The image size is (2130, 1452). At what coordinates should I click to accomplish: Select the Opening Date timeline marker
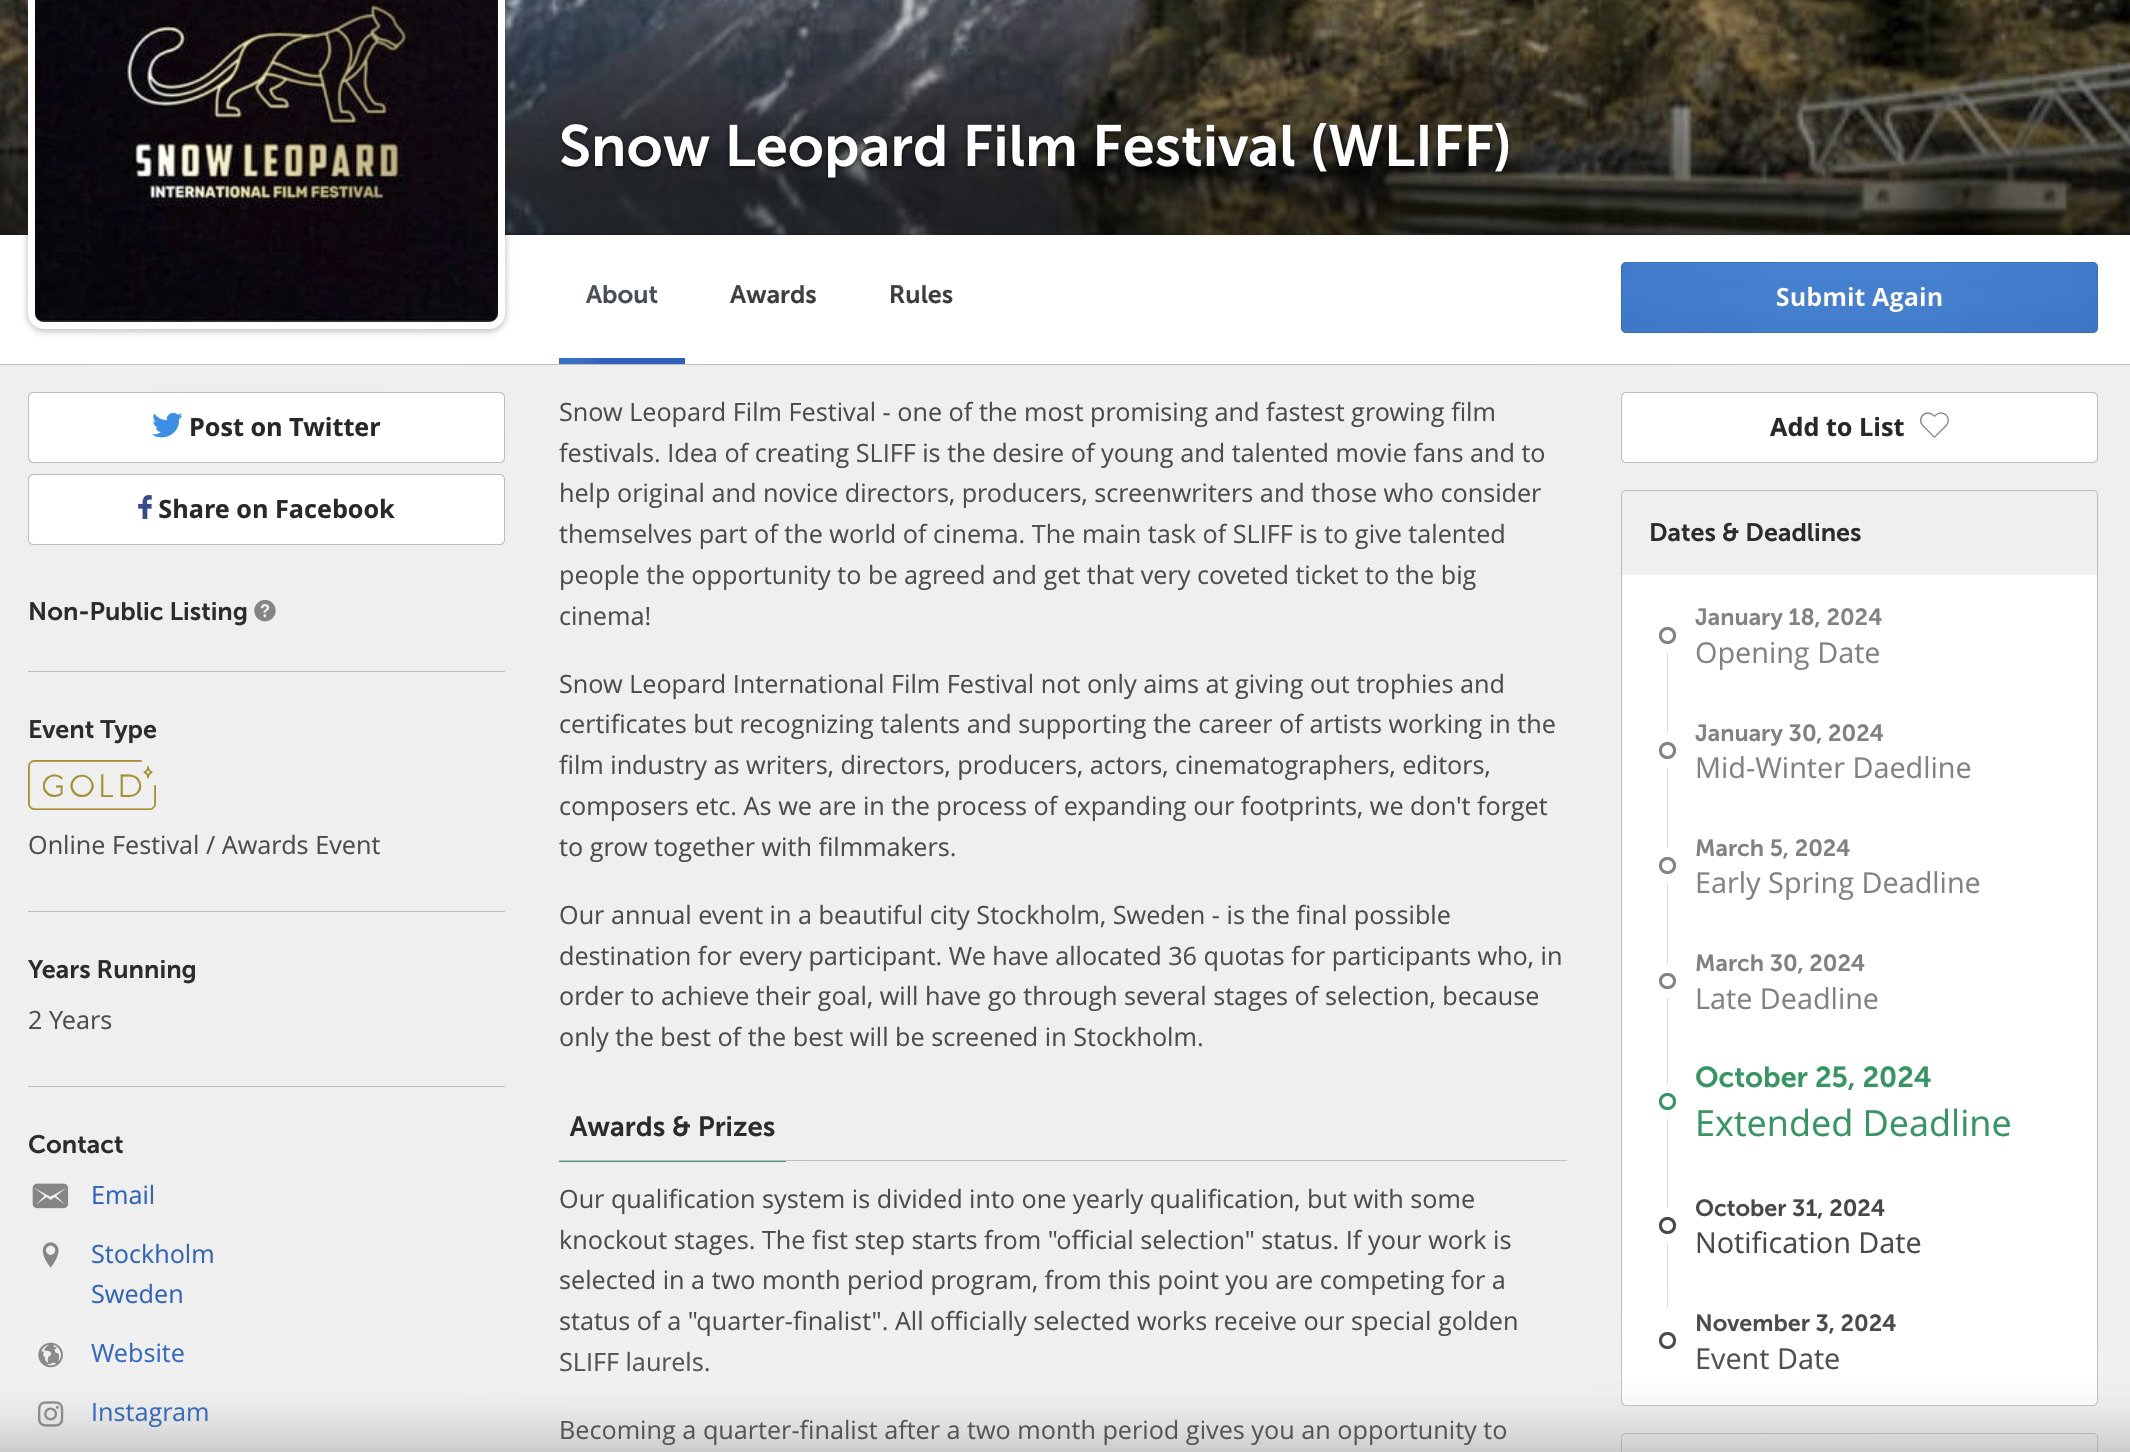pyautogui.click(x=1667, y=635)
